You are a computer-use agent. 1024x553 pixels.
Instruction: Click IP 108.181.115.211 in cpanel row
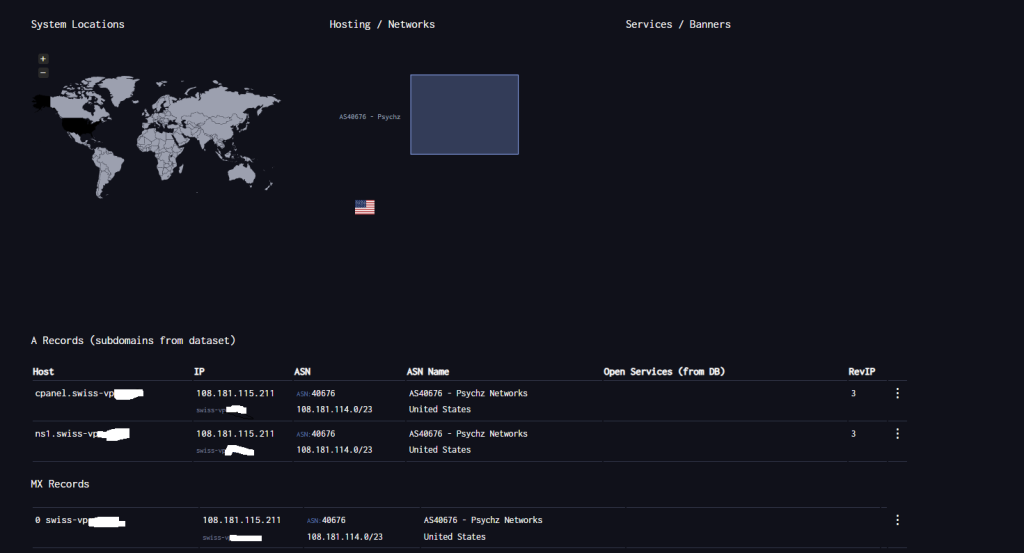[235, 393]
